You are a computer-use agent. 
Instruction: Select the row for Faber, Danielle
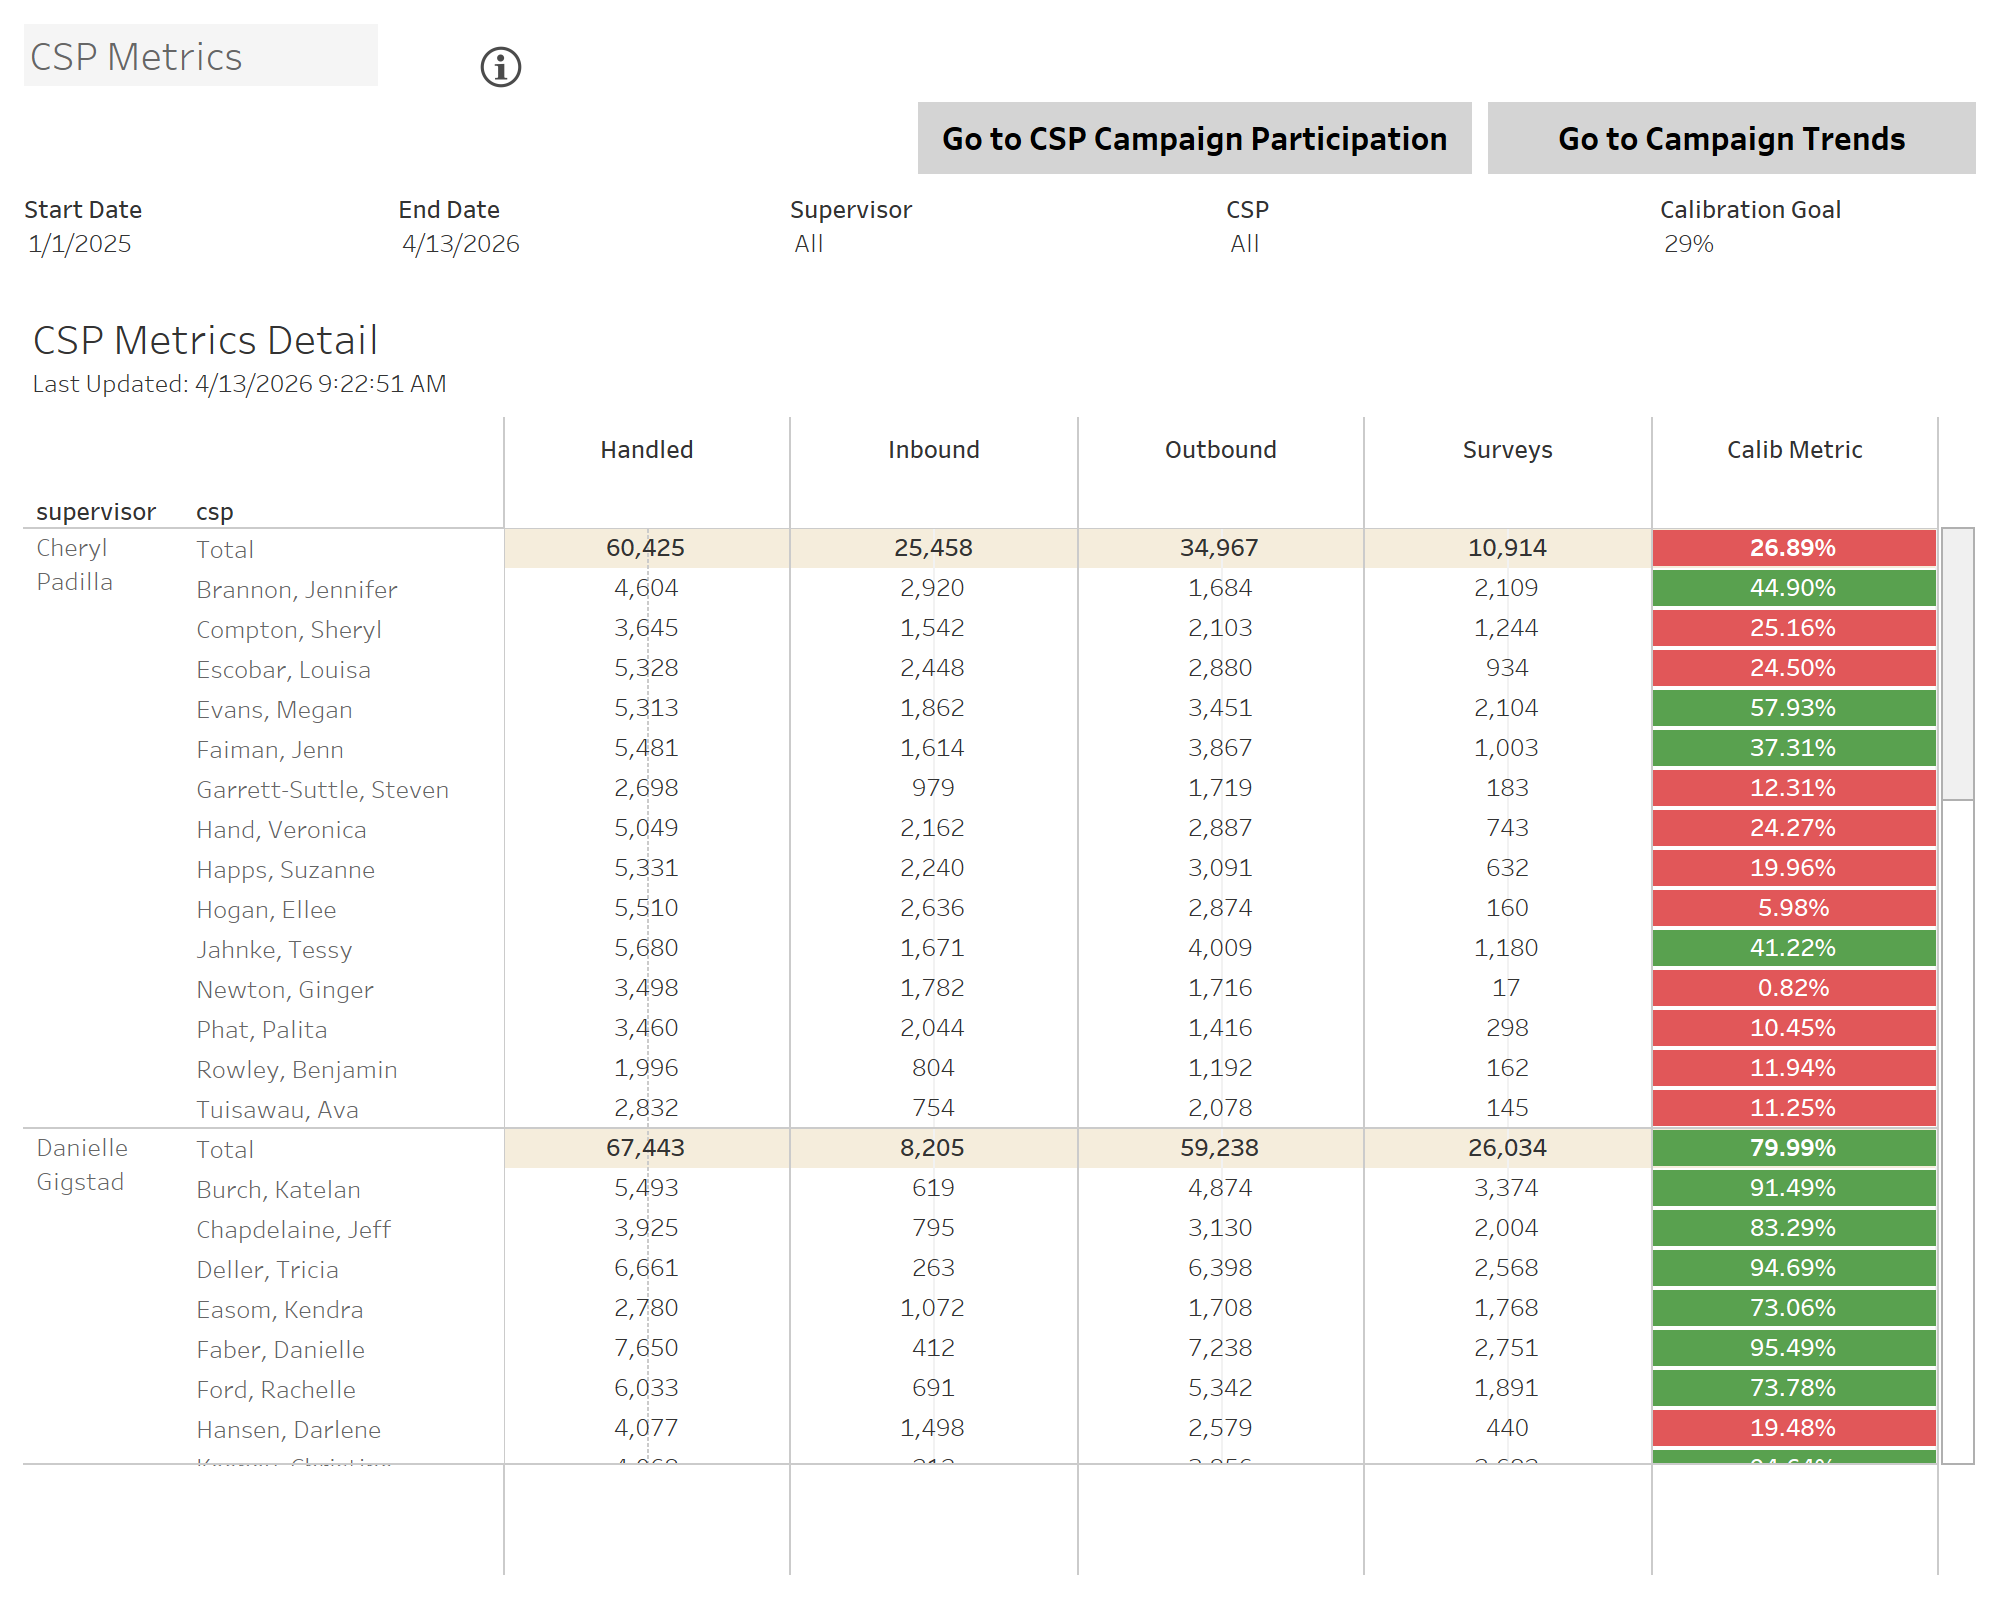click(x=280, y=1348)
